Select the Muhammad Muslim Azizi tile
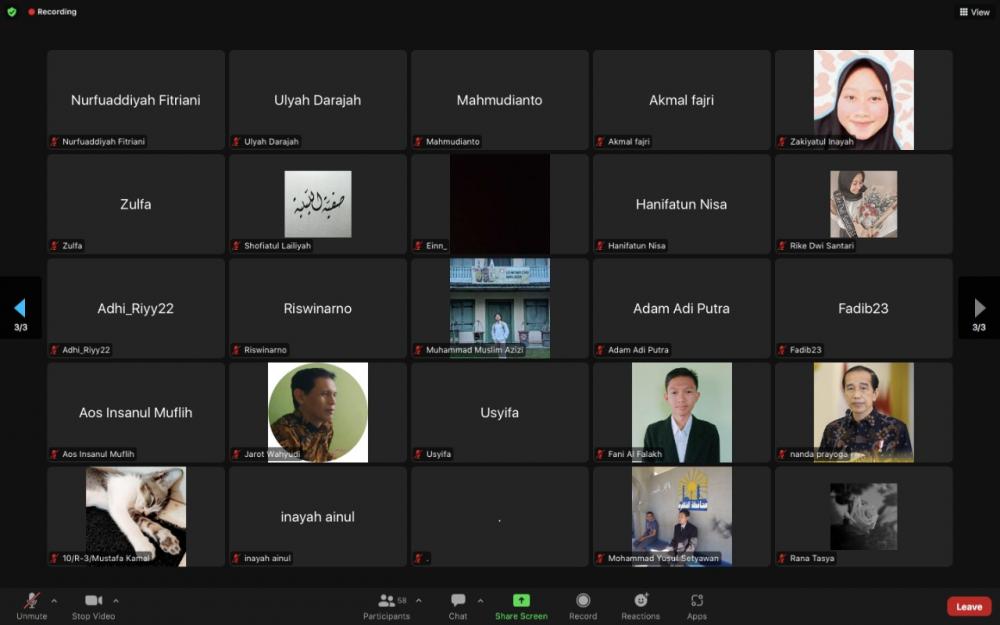This screenshot has width=1000, height=625. [x=499, y=308]
